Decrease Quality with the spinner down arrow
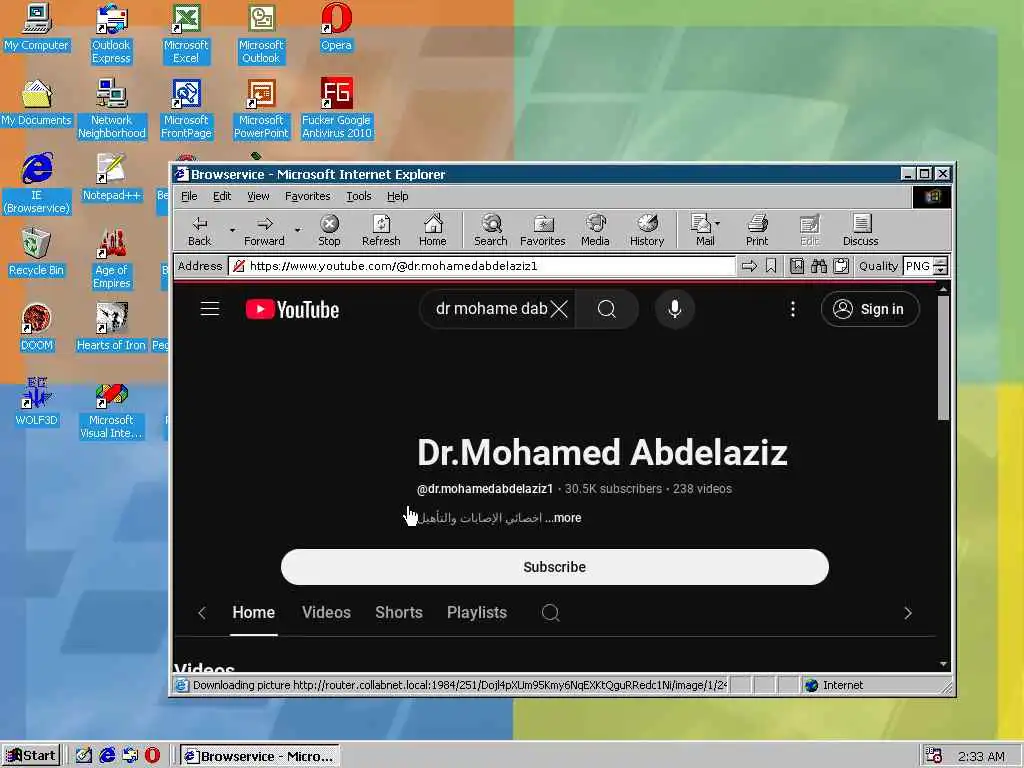 [x=940, y=270]
